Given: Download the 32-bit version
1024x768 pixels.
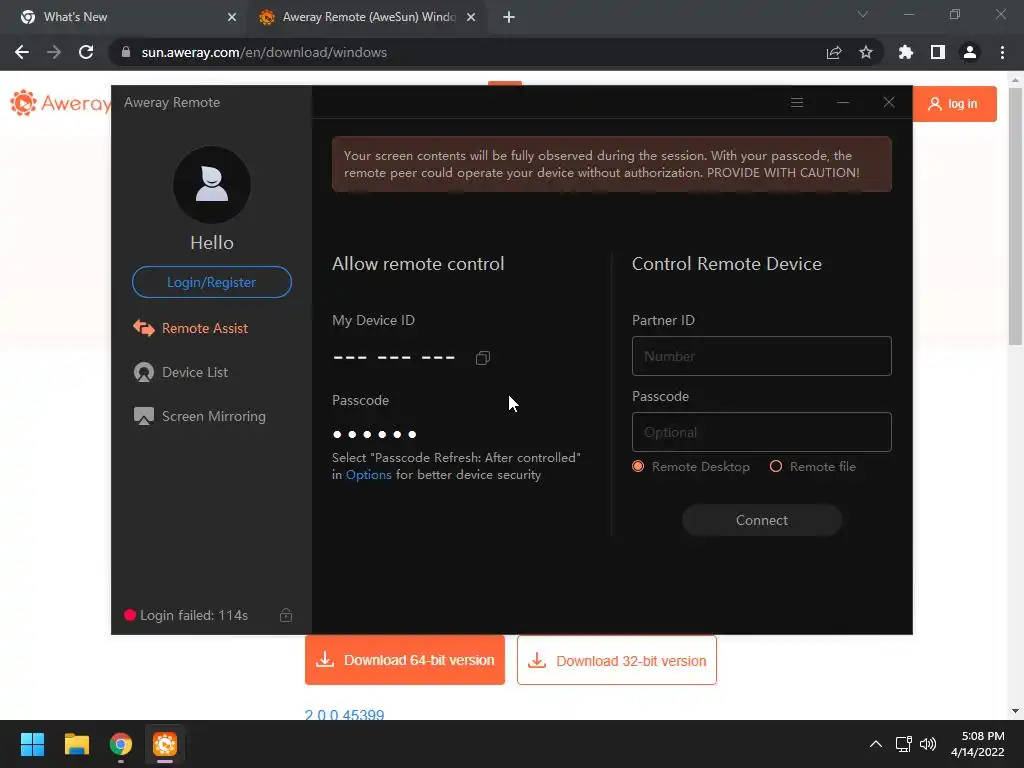Looking at the screenshot, I should point(616,660).
